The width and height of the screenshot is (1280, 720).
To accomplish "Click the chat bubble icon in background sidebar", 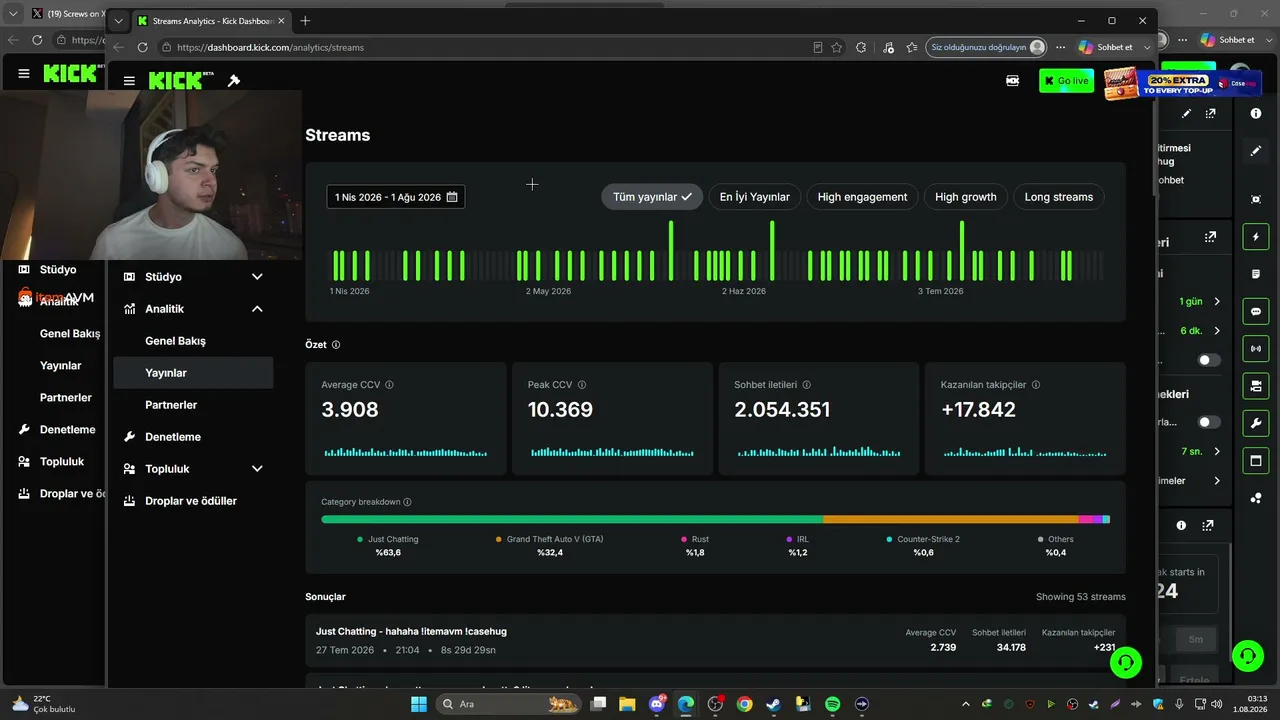I will (x=1256, y=312).
